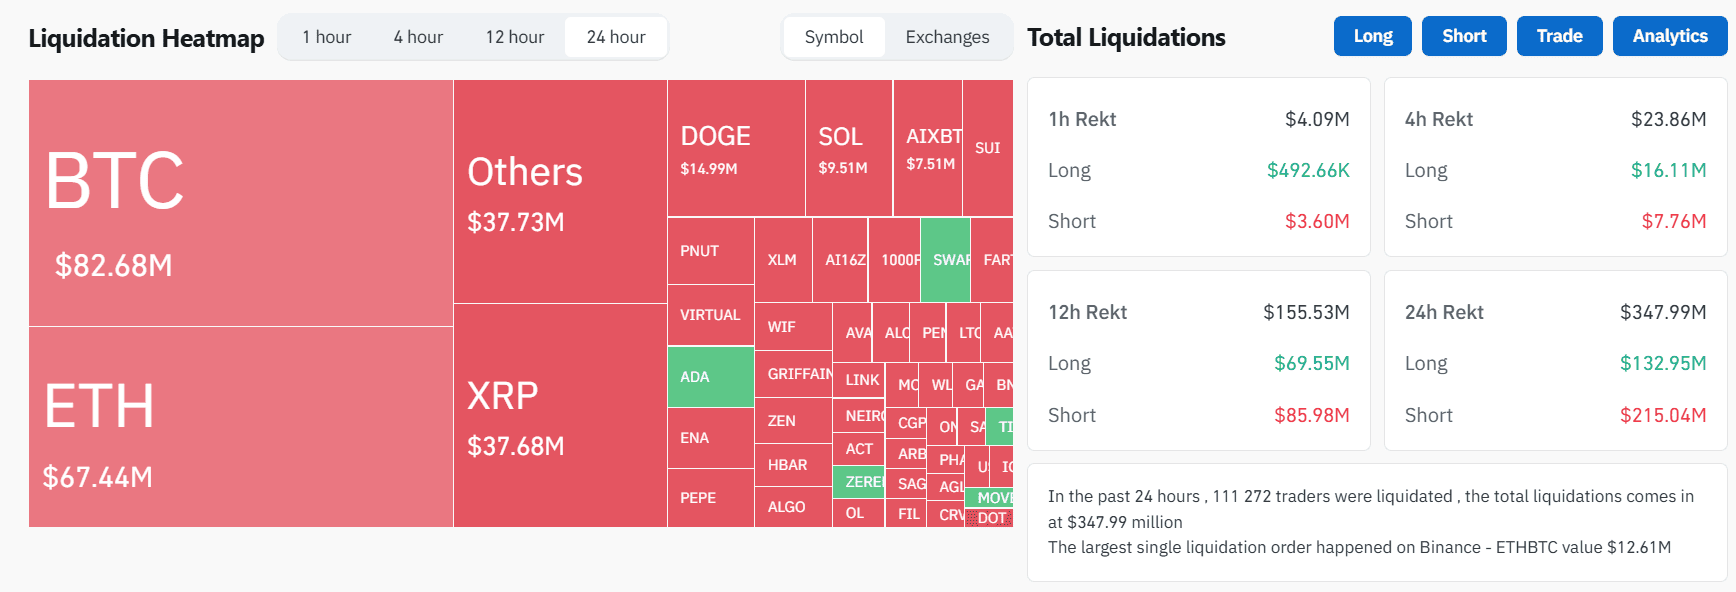The height and width of the screenshot is (592, 1736).
Task: Click the 24h Rekt summary card
Action: click(1555, 361)
